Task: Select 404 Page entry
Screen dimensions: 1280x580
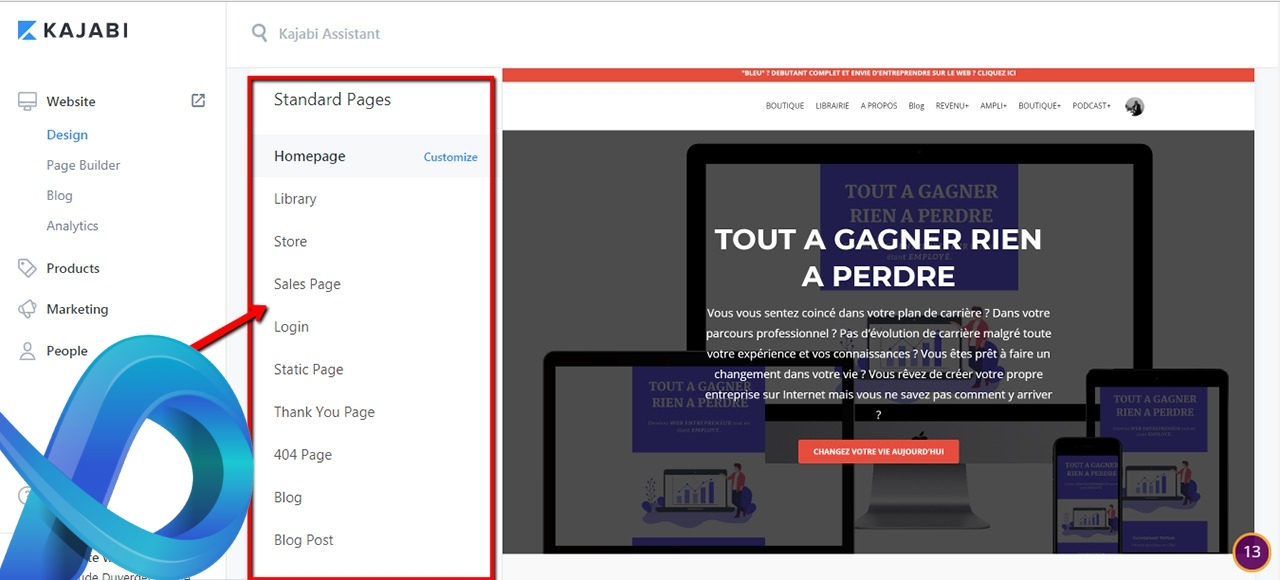Action: click(303, 455)
